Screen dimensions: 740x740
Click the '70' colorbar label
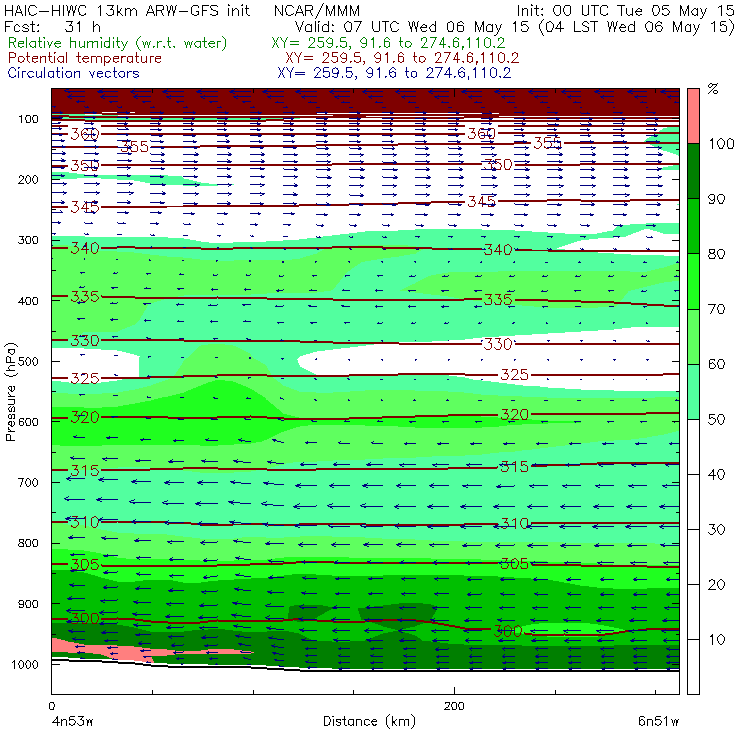click(716, 309)
